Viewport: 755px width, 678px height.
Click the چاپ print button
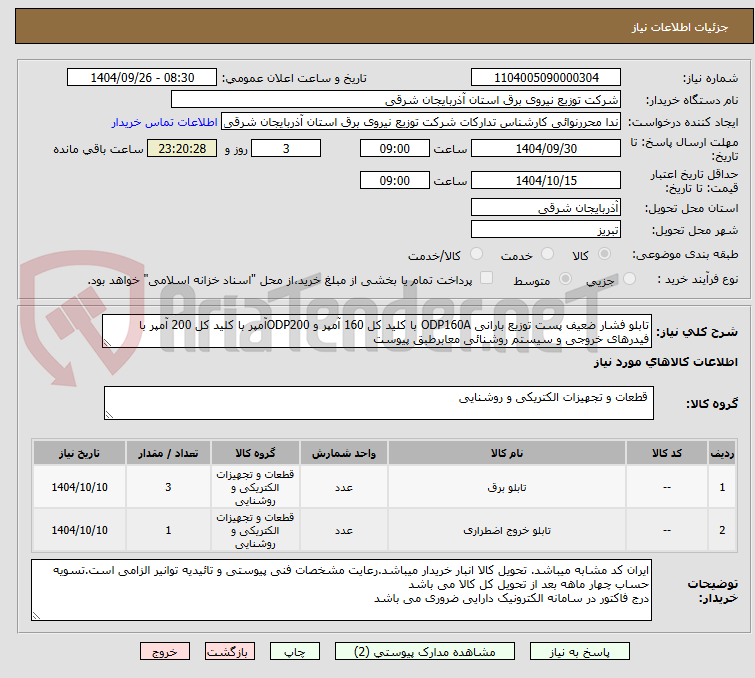[295, 652]
